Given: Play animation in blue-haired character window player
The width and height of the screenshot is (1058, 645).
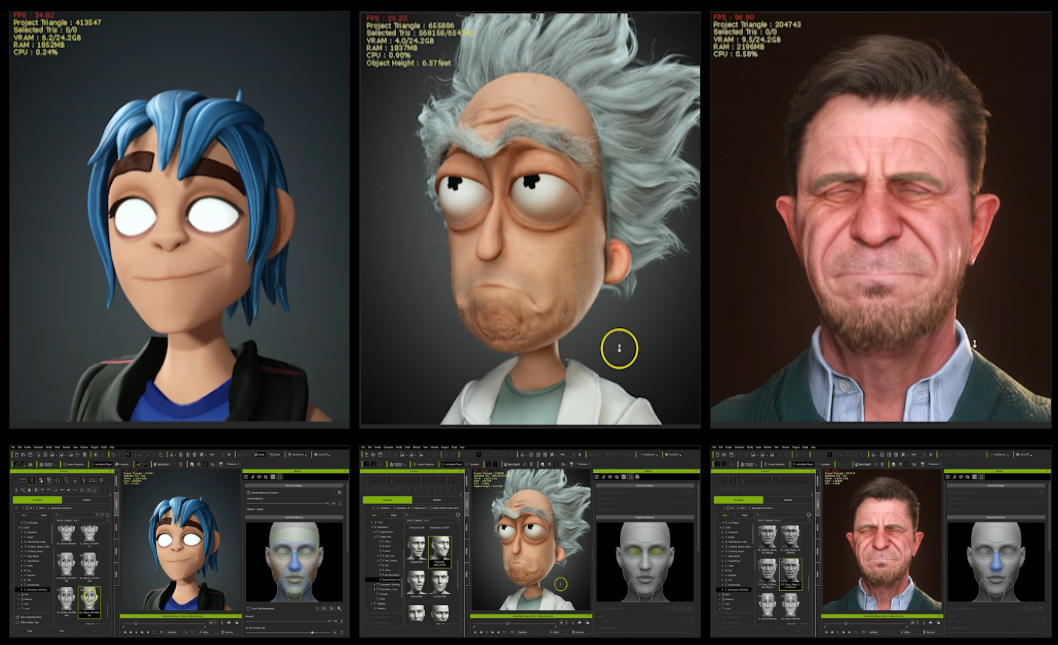Looking at the screenshot, I should (136, 632).
